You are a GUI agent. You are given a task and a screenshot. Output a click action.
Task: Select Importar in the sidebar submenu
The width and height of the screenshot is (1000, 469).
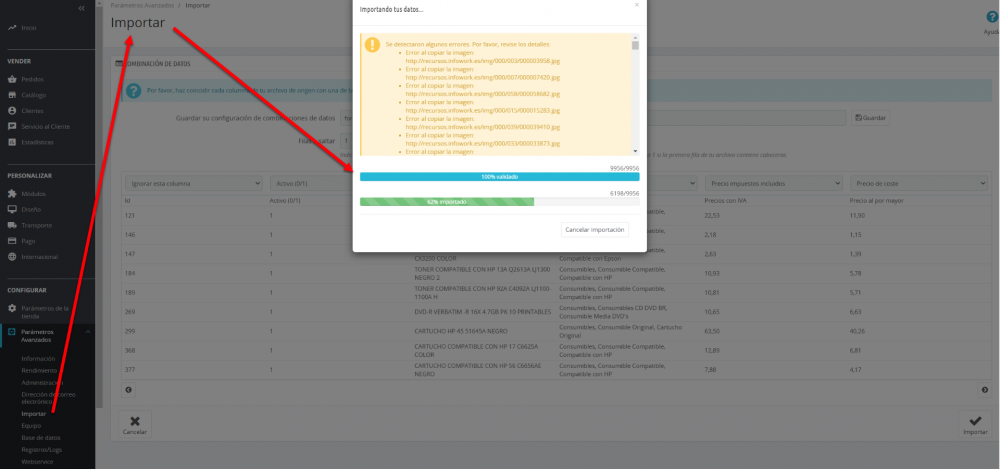point(34,414)
